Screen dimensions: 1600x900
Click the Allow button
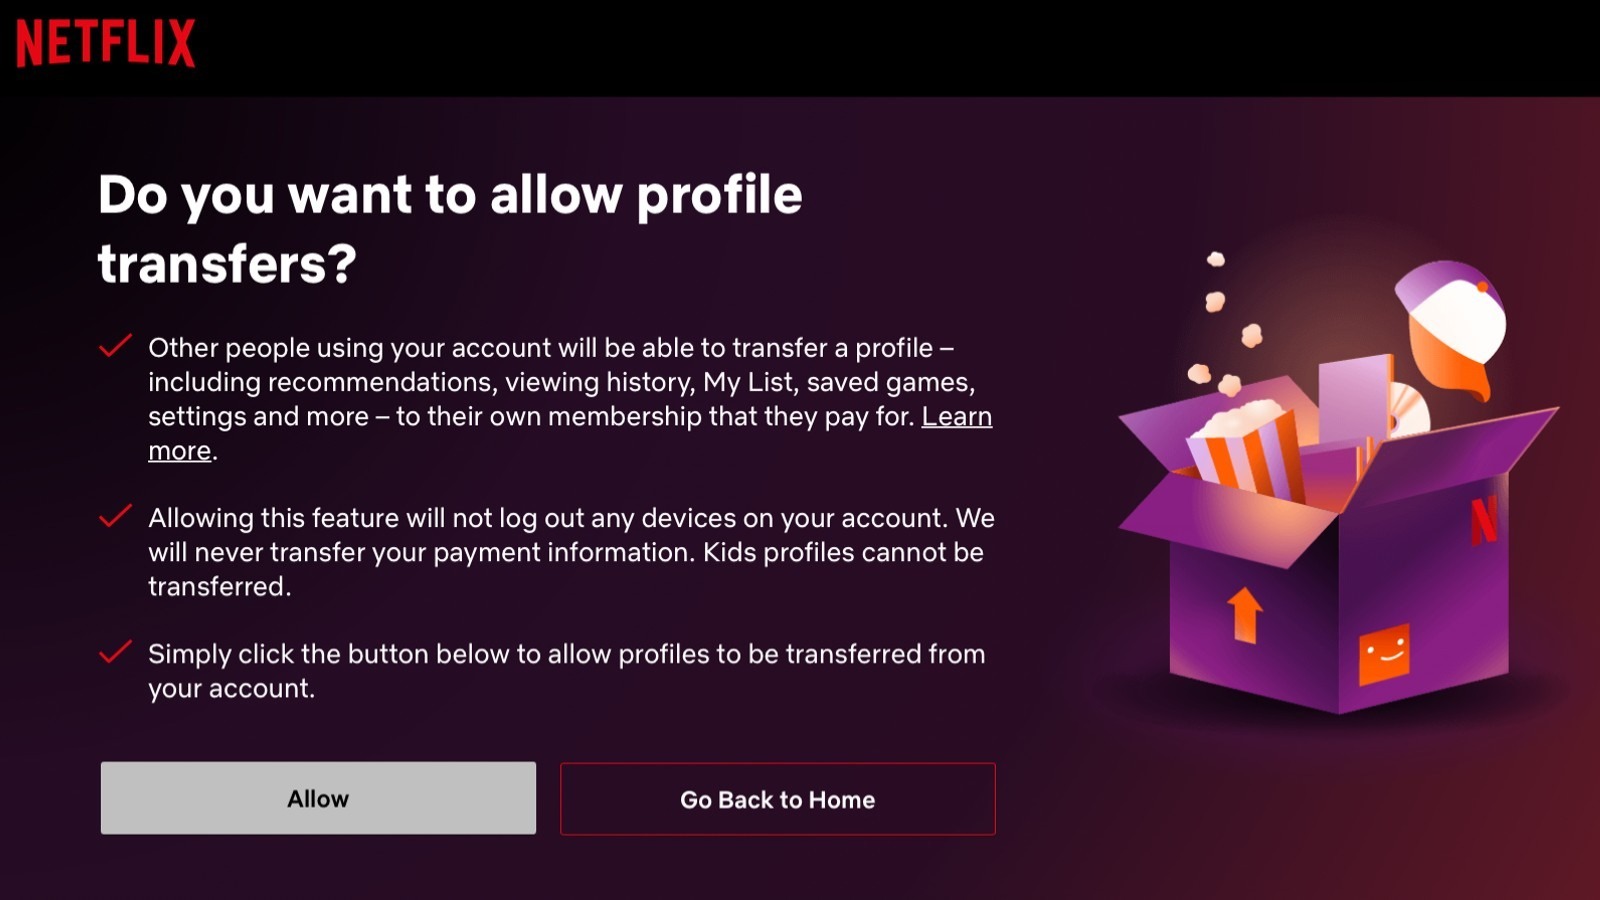tap(318, 798)
